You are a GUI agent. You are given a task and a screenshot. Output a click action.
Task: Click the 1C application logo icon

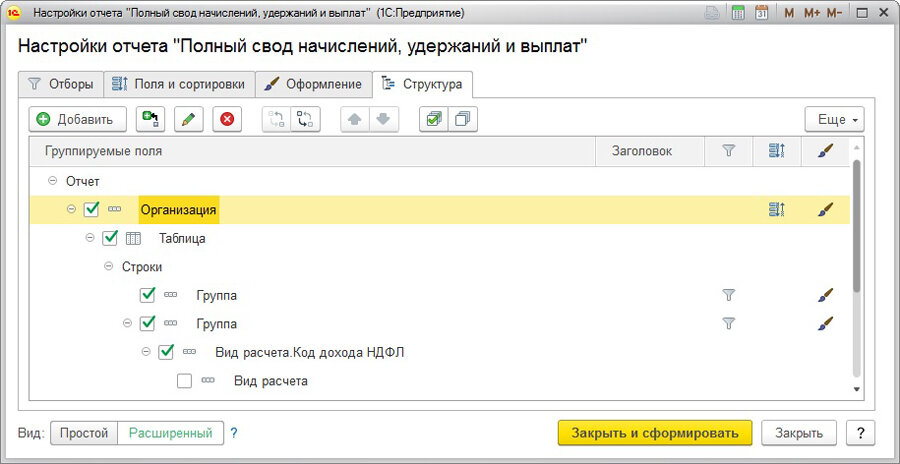14,12
